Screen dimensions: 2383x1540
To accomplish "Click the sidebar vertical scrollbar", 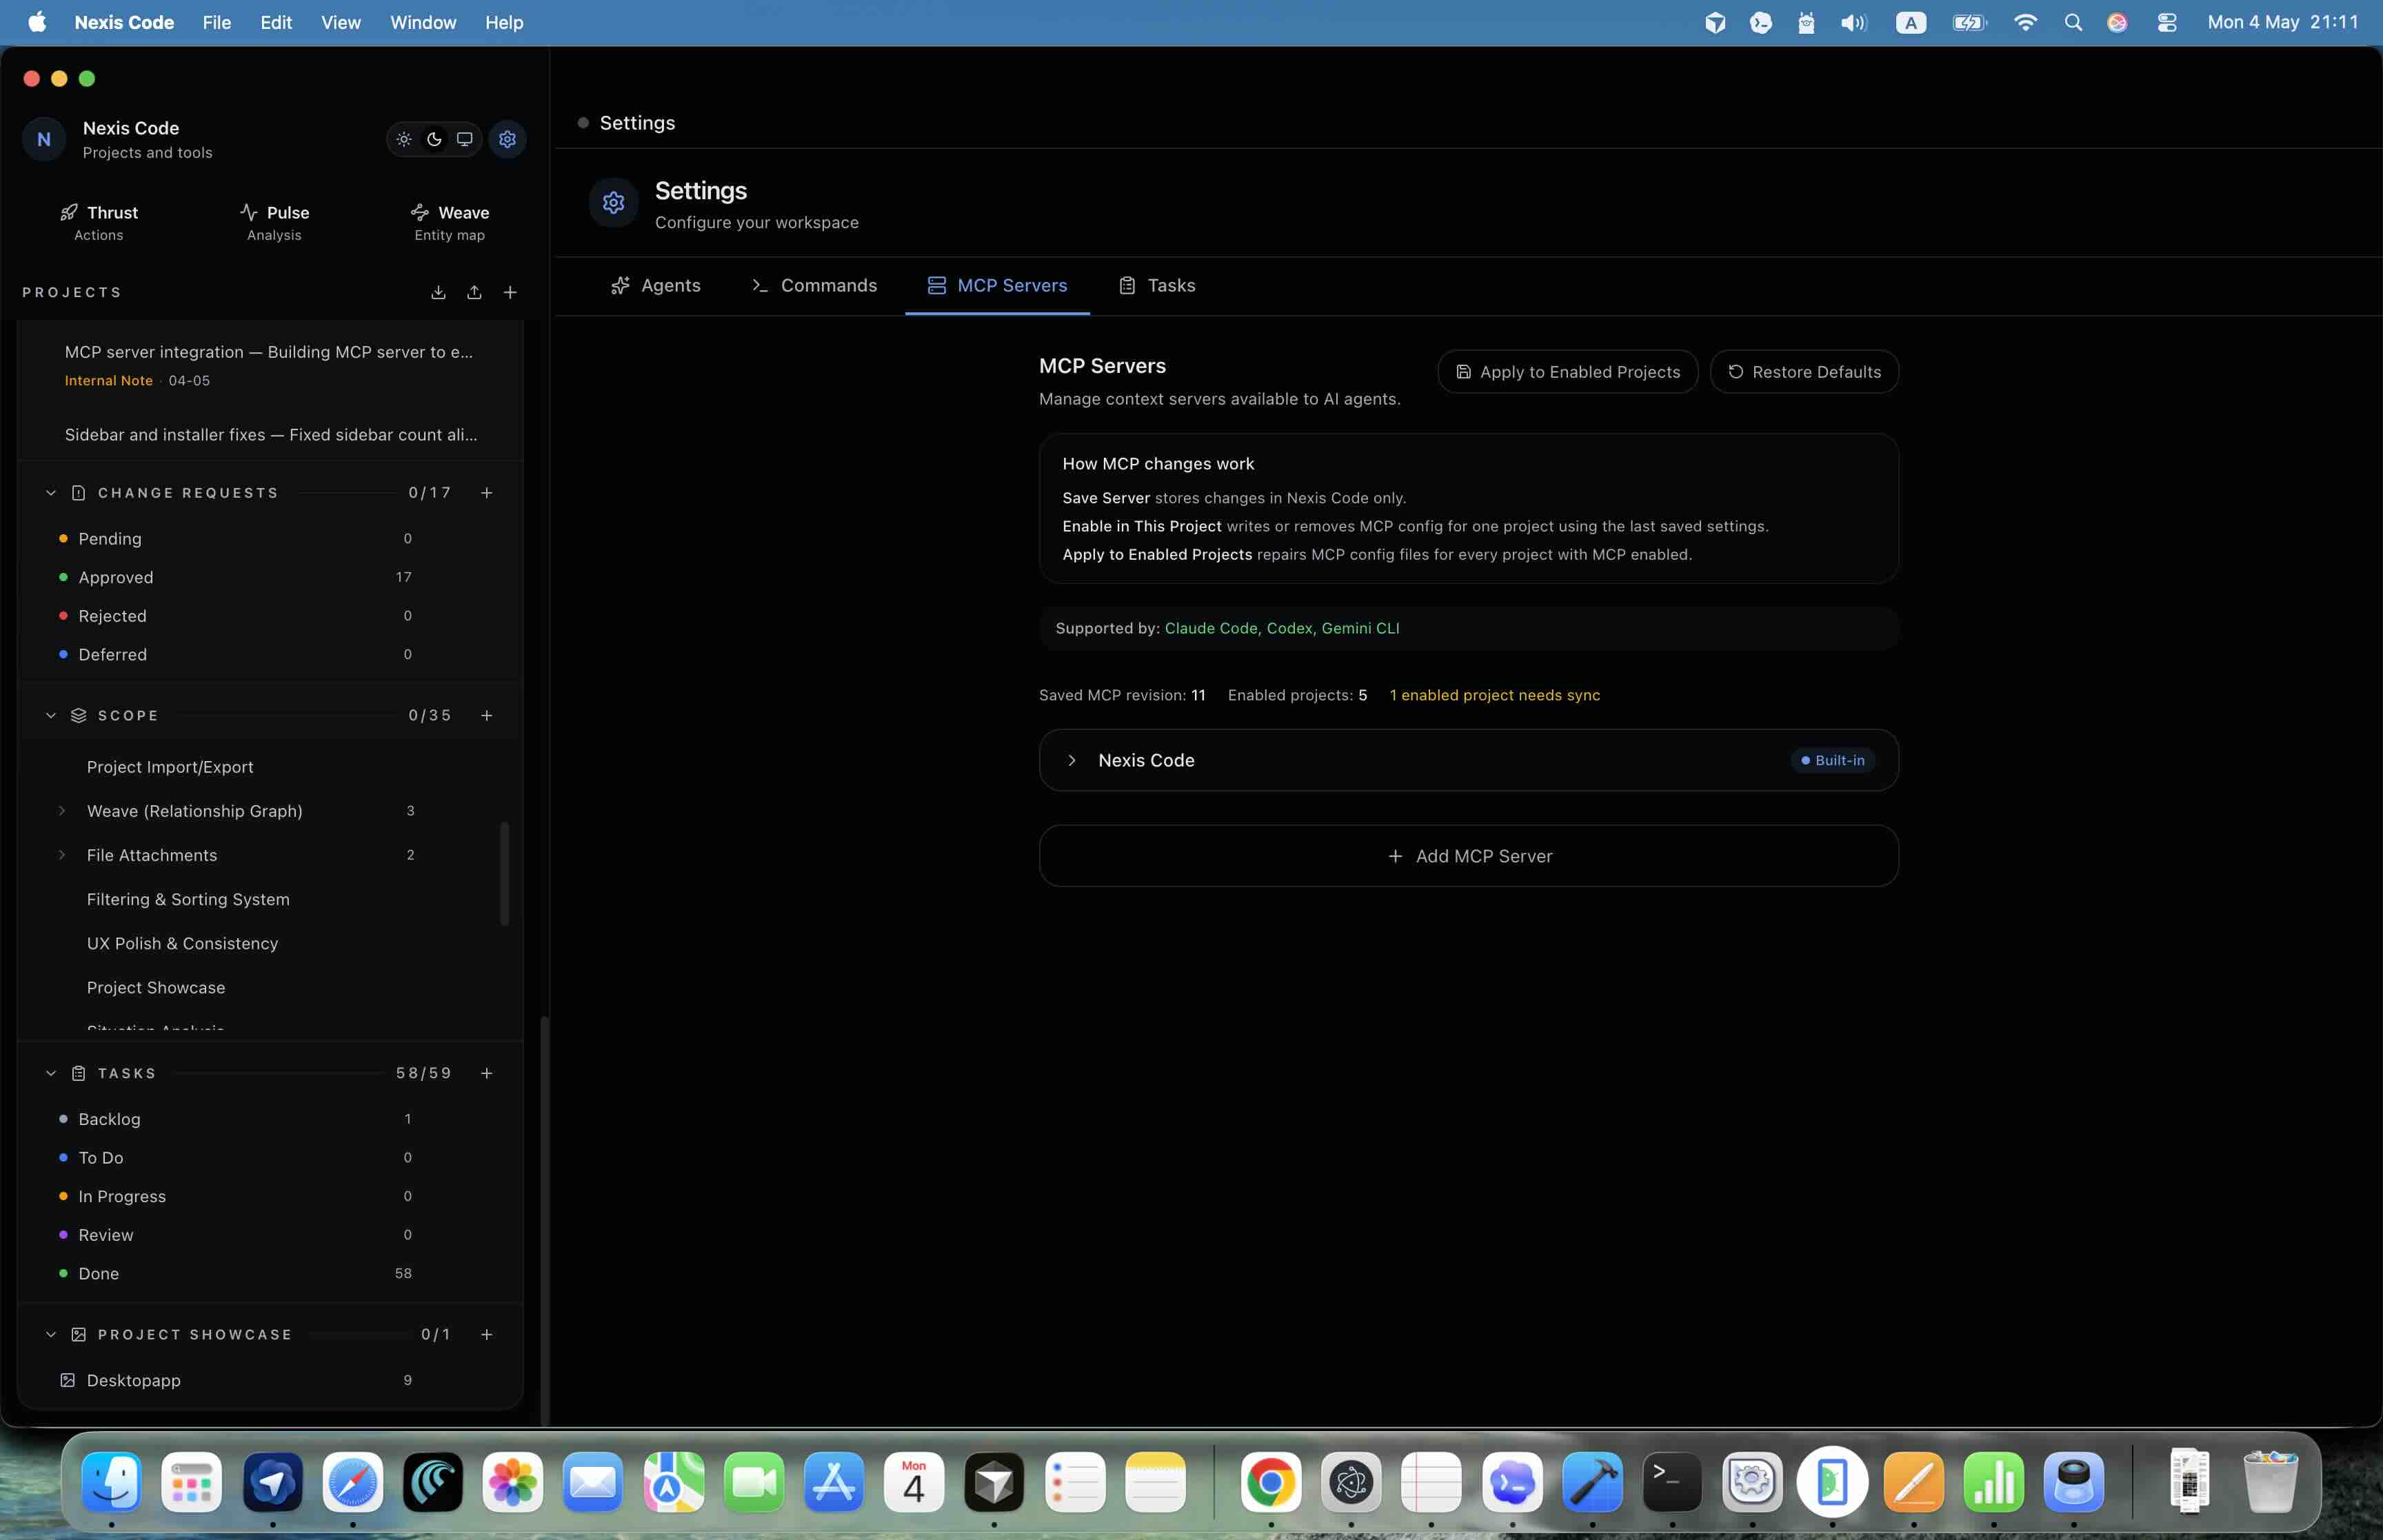I will tap(544, 1220).
